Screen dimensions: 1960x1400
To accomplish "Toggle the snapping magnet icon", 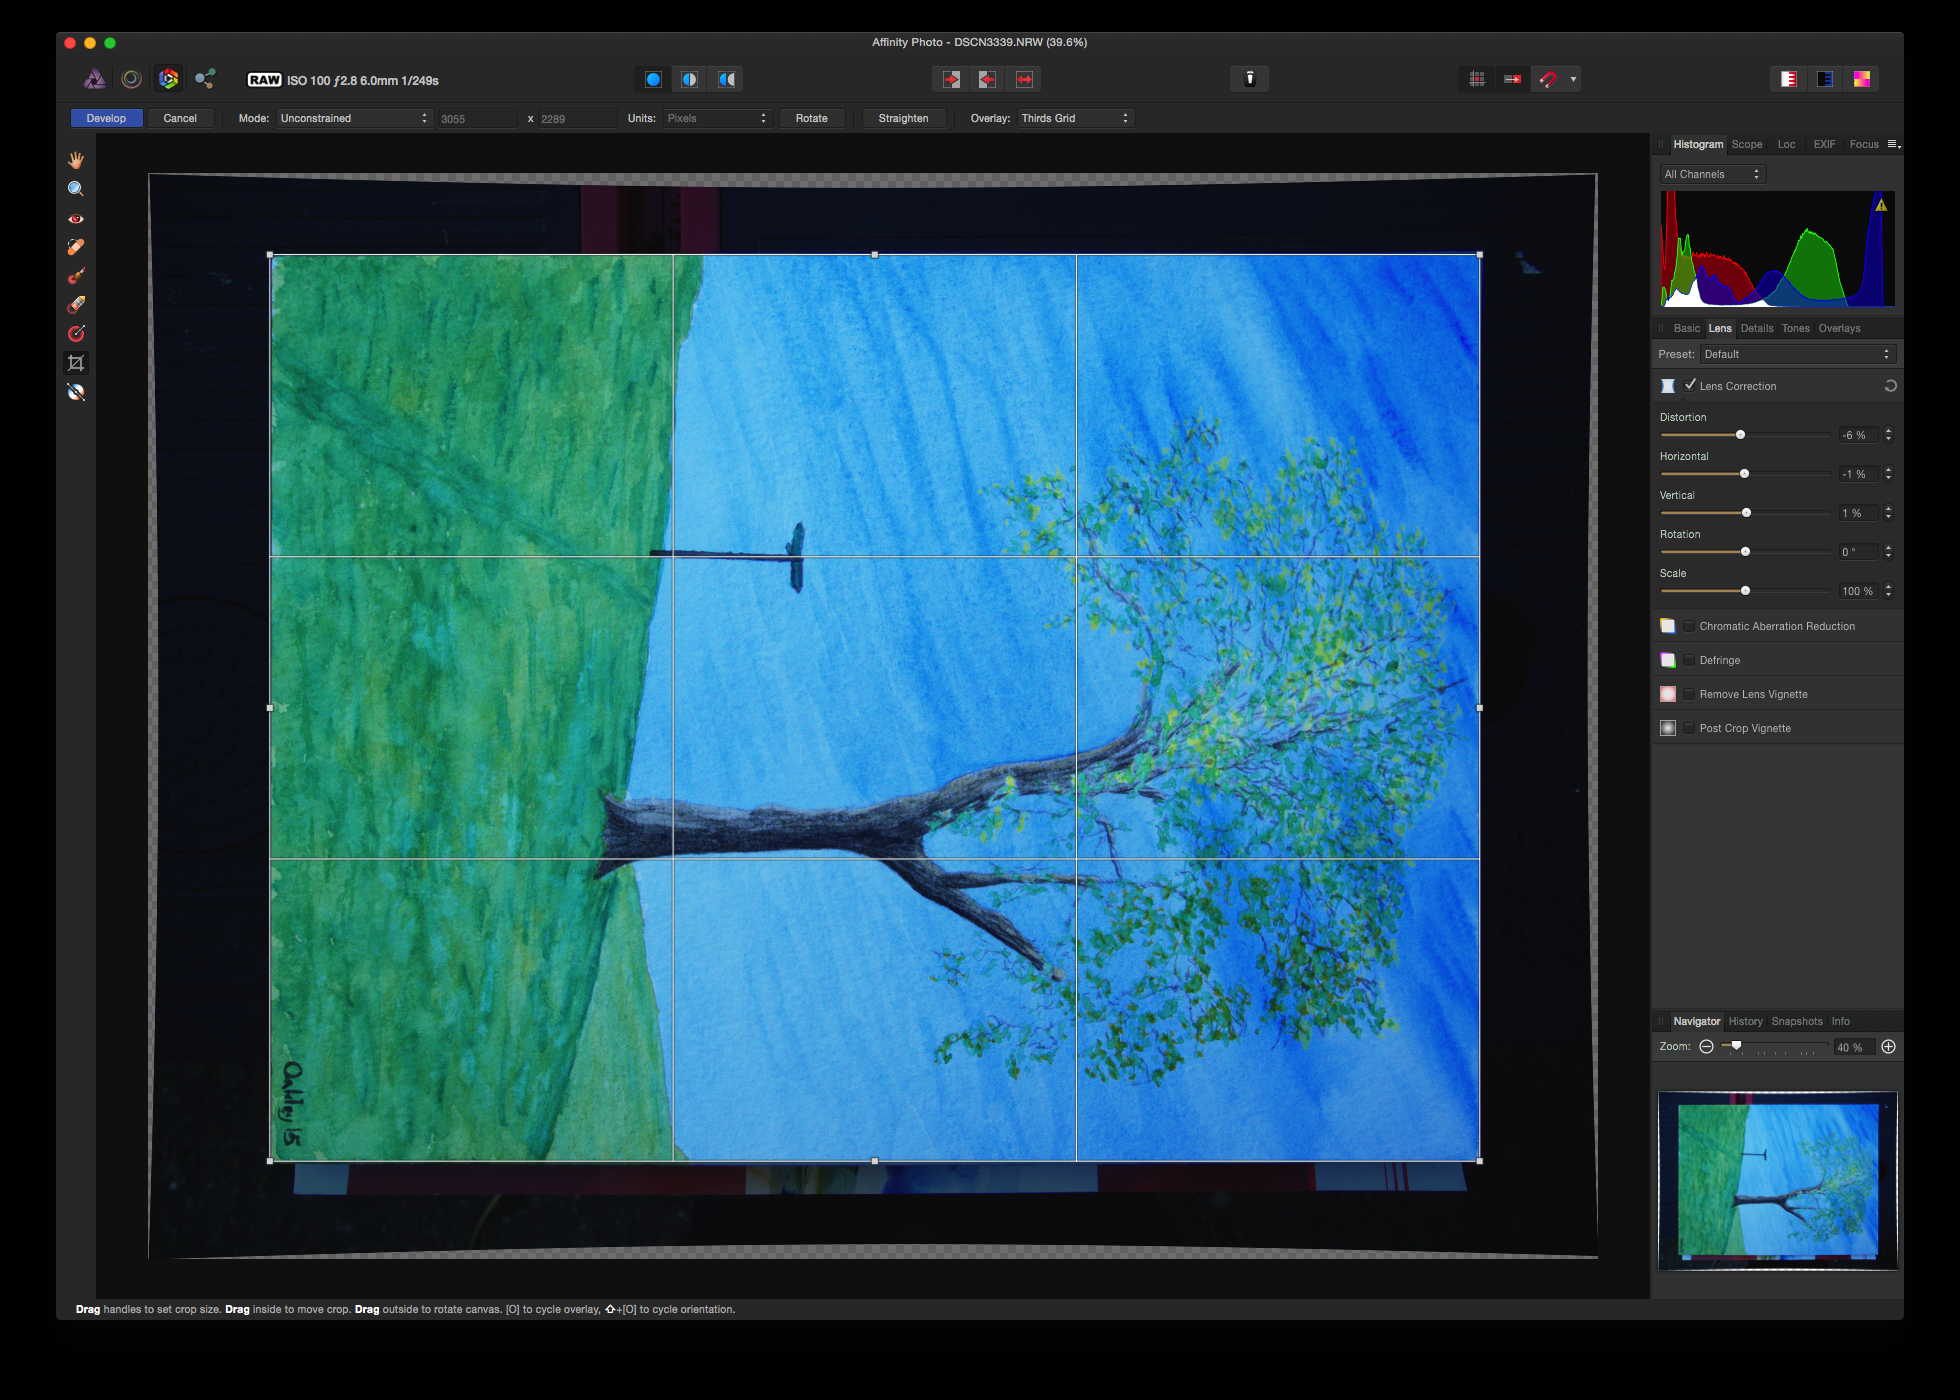I will pyautogui.click(x=1548, y=79).
